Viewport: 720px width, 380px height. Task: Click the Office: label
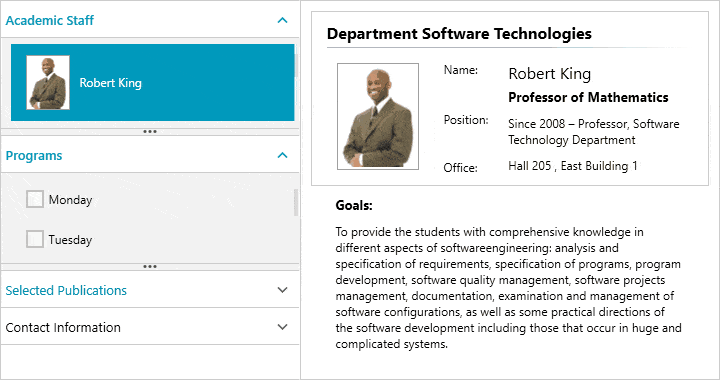pyautogui.click(x=461, y=168)
